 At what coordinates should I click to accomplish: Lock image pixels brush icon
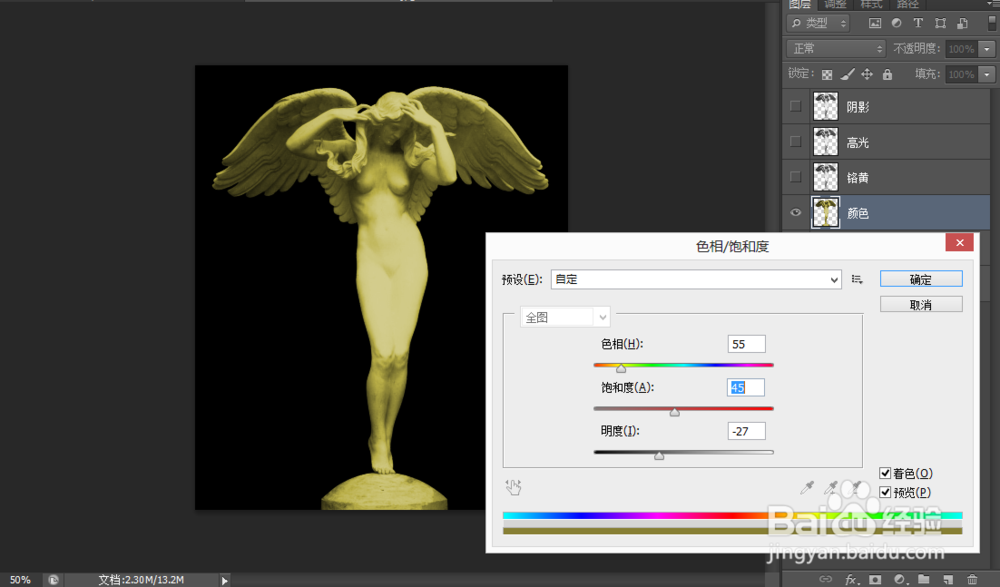pos(847,75)
